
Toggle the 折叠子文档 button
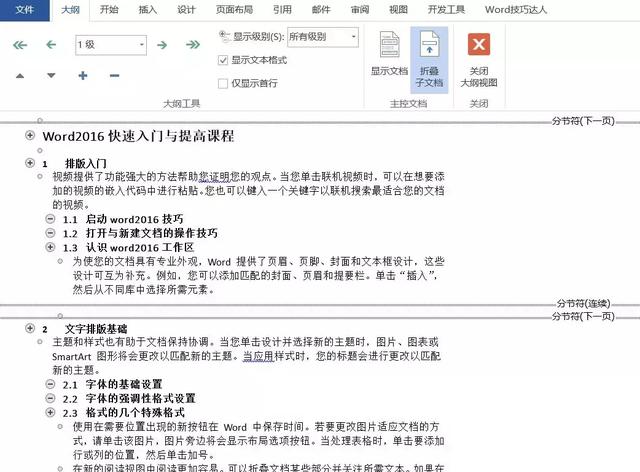(x=429, y=60)
